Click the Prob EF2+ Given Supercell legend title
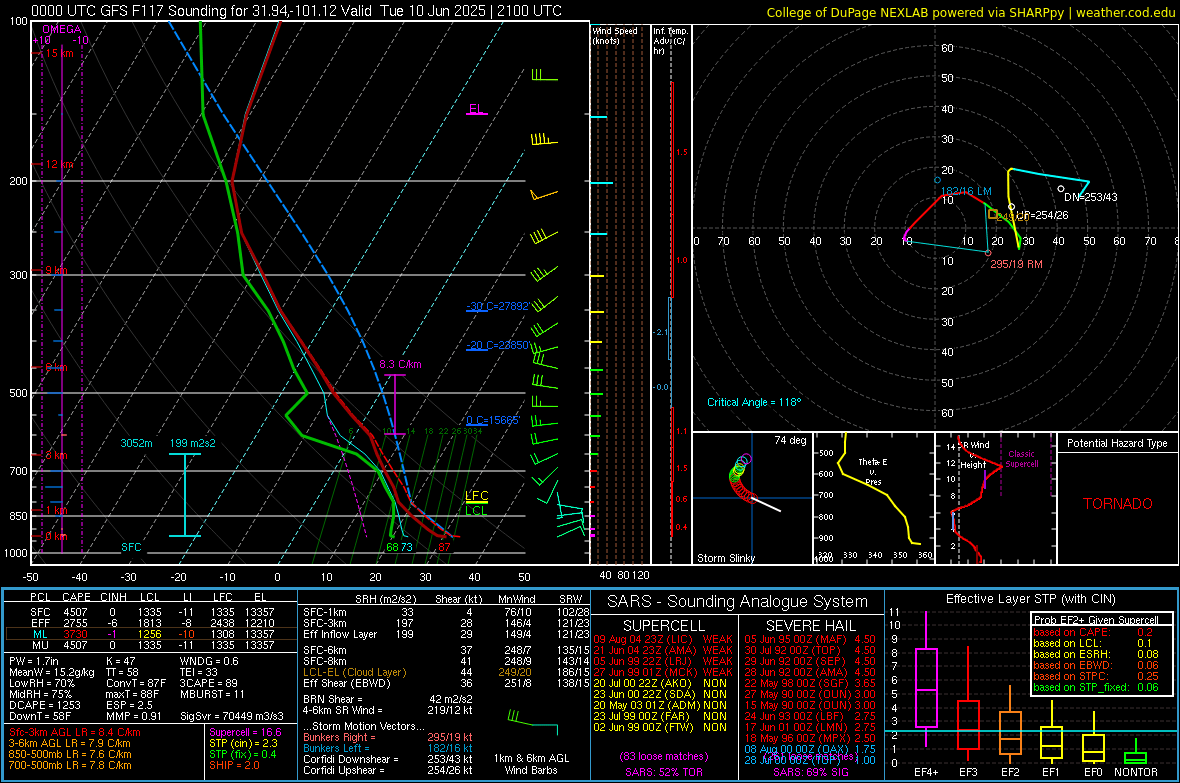 (x=1096, y=620)
